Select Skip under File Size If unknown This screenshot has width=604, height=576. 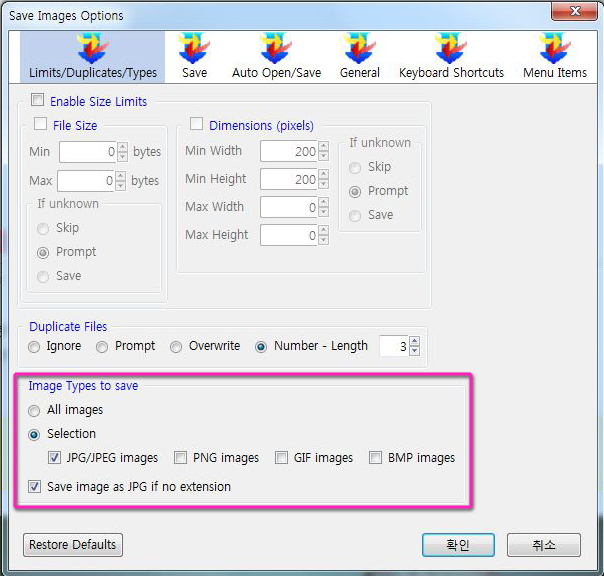pos(43,229)
